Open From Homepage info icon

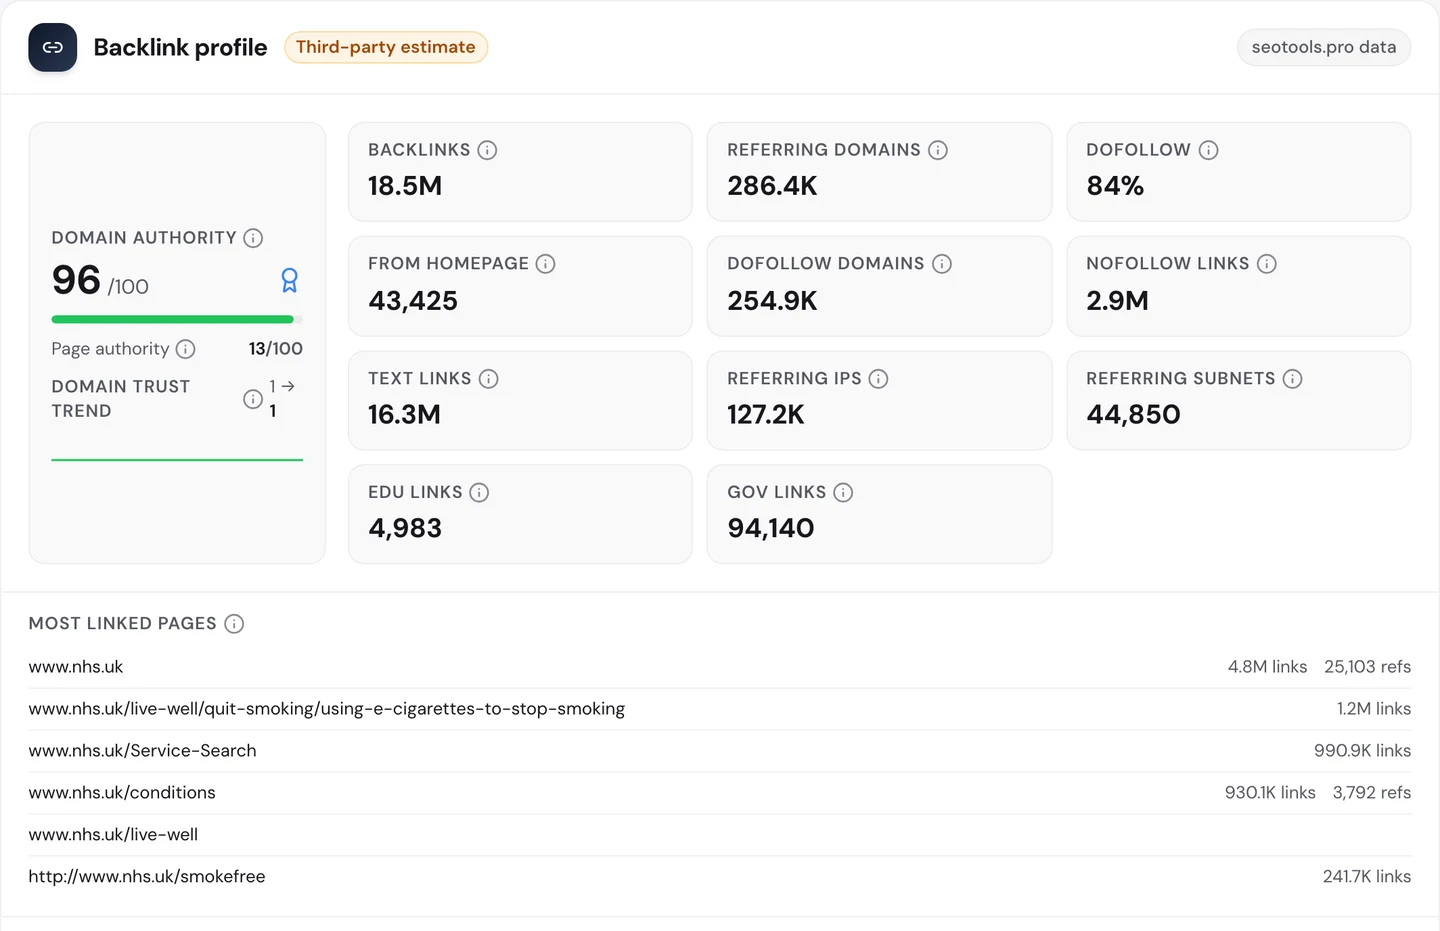point(546,264)
